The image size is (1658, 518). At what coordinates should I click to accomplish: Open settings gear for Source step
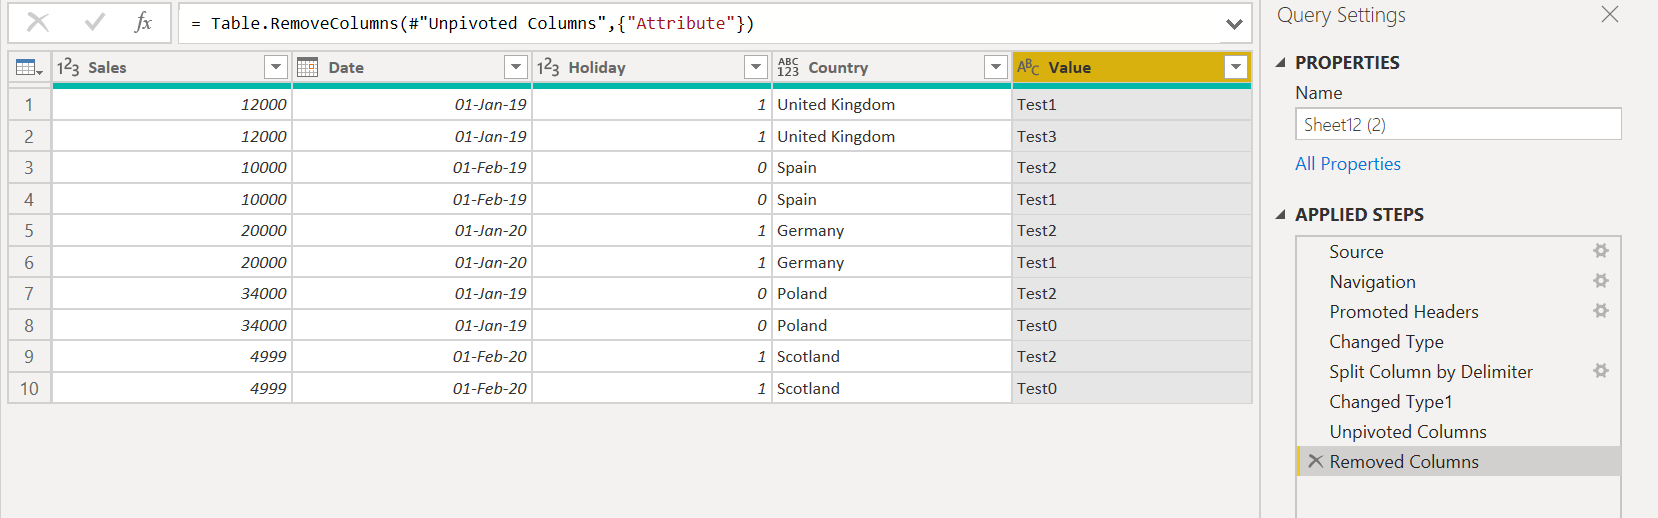[x=1601, y=251]
